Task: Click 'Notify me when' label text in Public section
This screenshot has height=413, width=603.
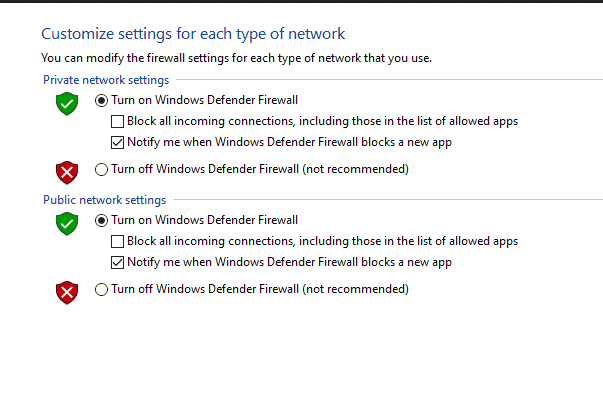Action: 290,262
